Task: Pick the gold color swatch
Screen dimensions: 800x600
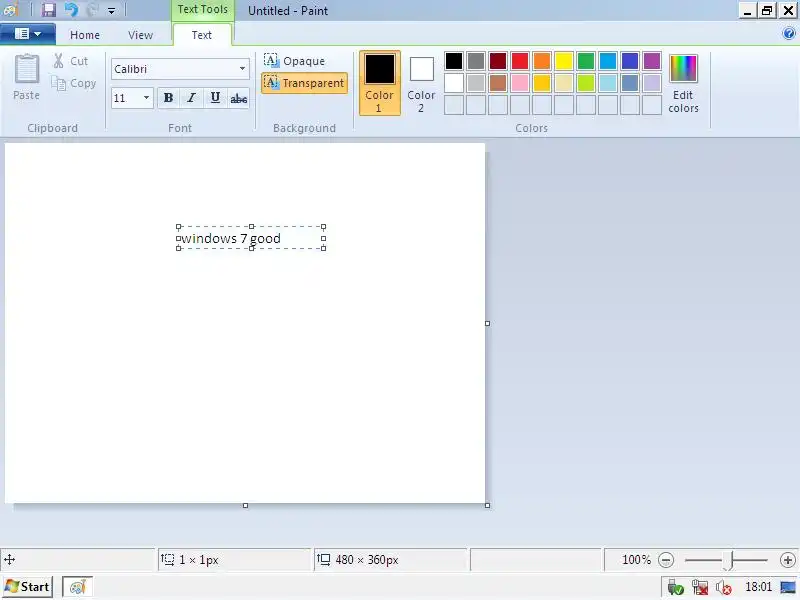Action: click(542, 83)
